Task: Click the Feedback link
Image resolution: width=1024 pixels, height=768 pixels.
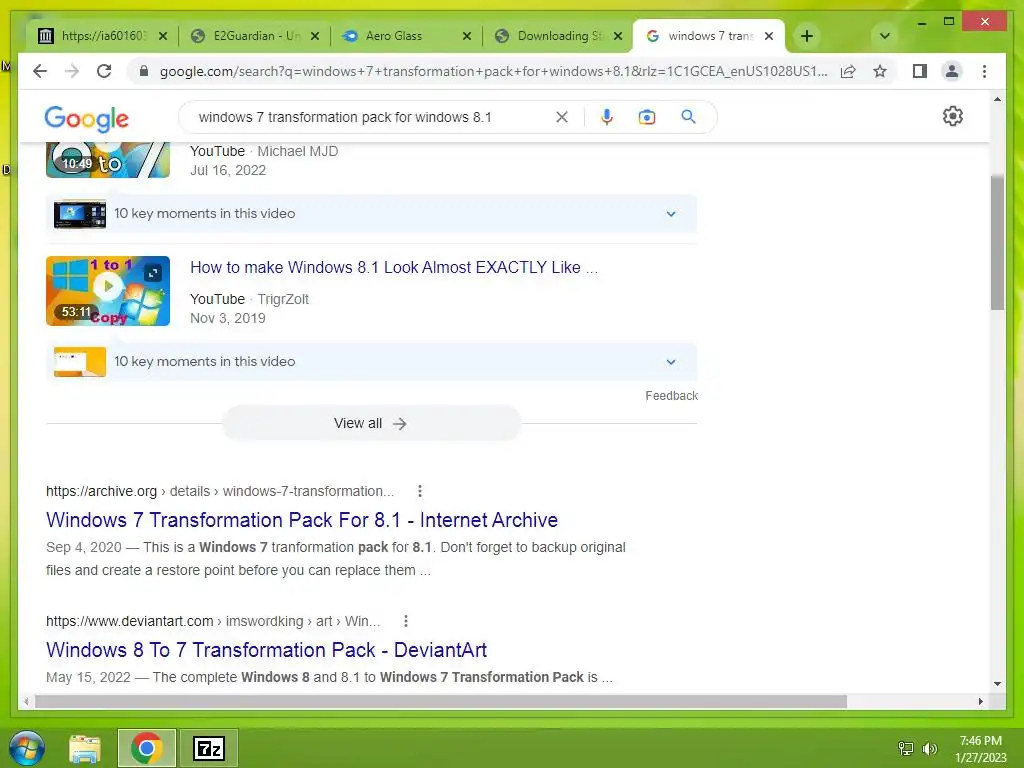Action: 671,396
